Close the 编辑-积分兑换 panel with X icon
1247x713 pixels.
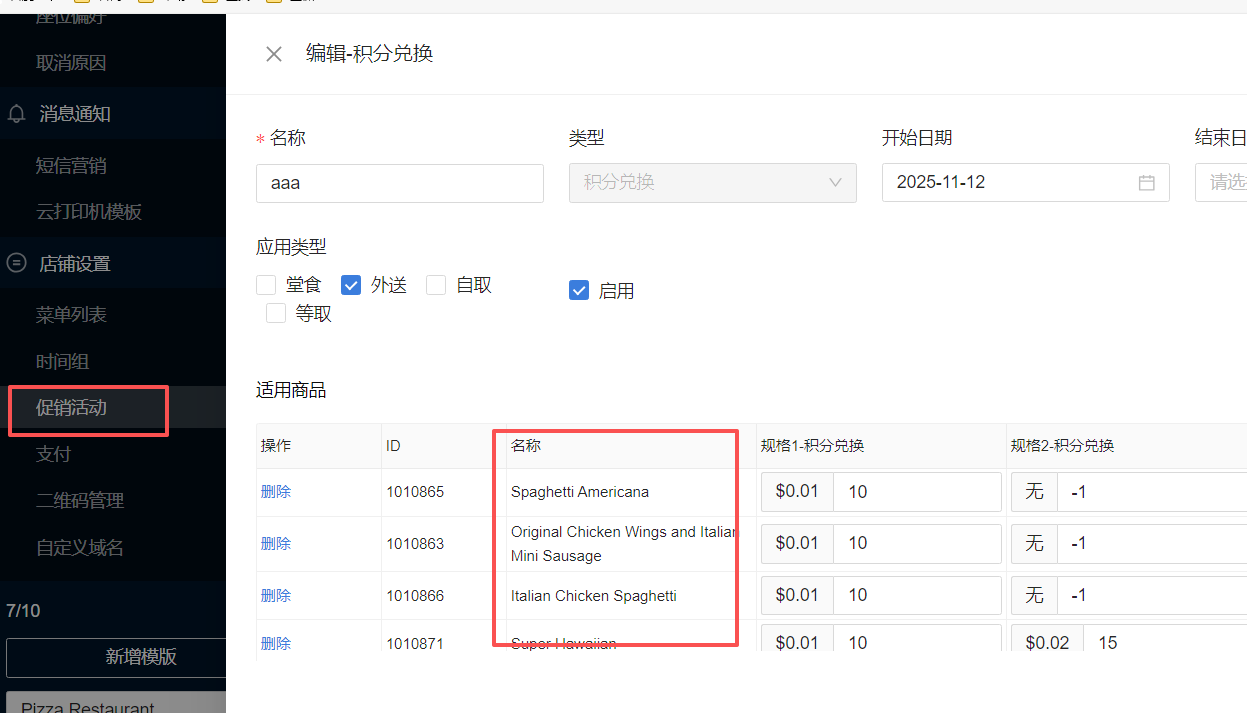pos(274,54)
